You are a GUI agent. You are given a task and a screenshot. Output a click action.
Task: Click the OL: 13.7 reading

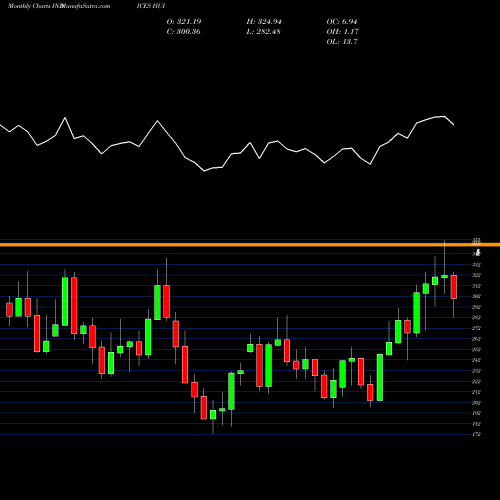point(342,42)
